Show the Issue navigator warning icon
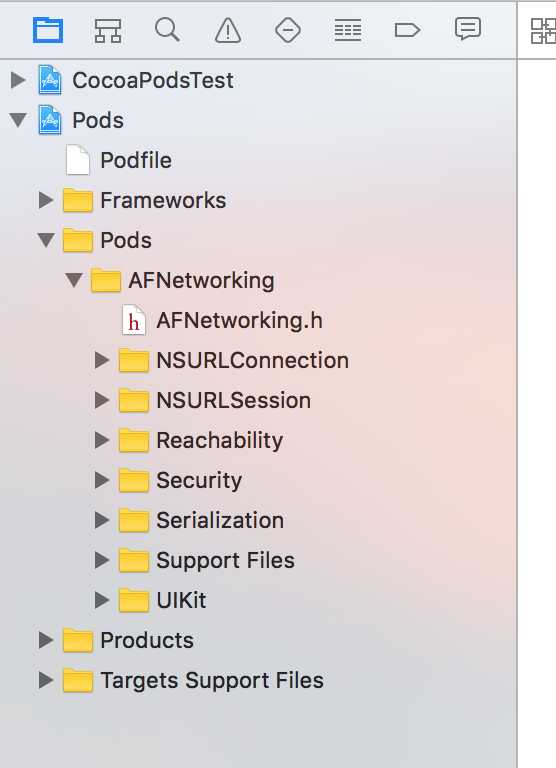 coord(228,30)
